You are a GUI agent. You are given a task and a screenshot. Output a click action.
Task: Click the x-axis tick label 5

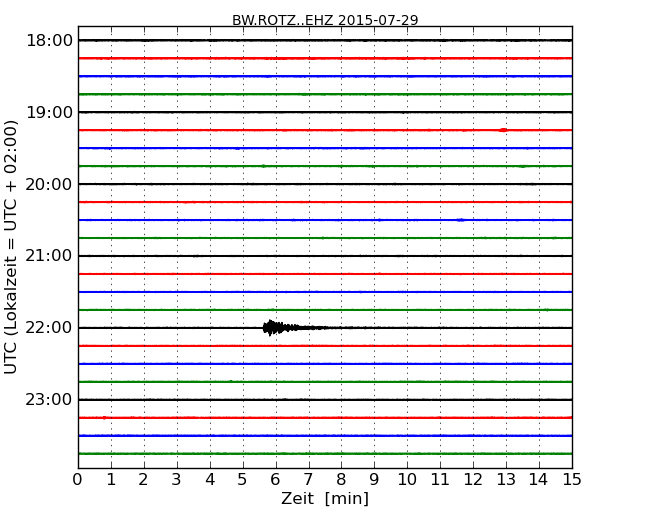(x=243, y=480)
